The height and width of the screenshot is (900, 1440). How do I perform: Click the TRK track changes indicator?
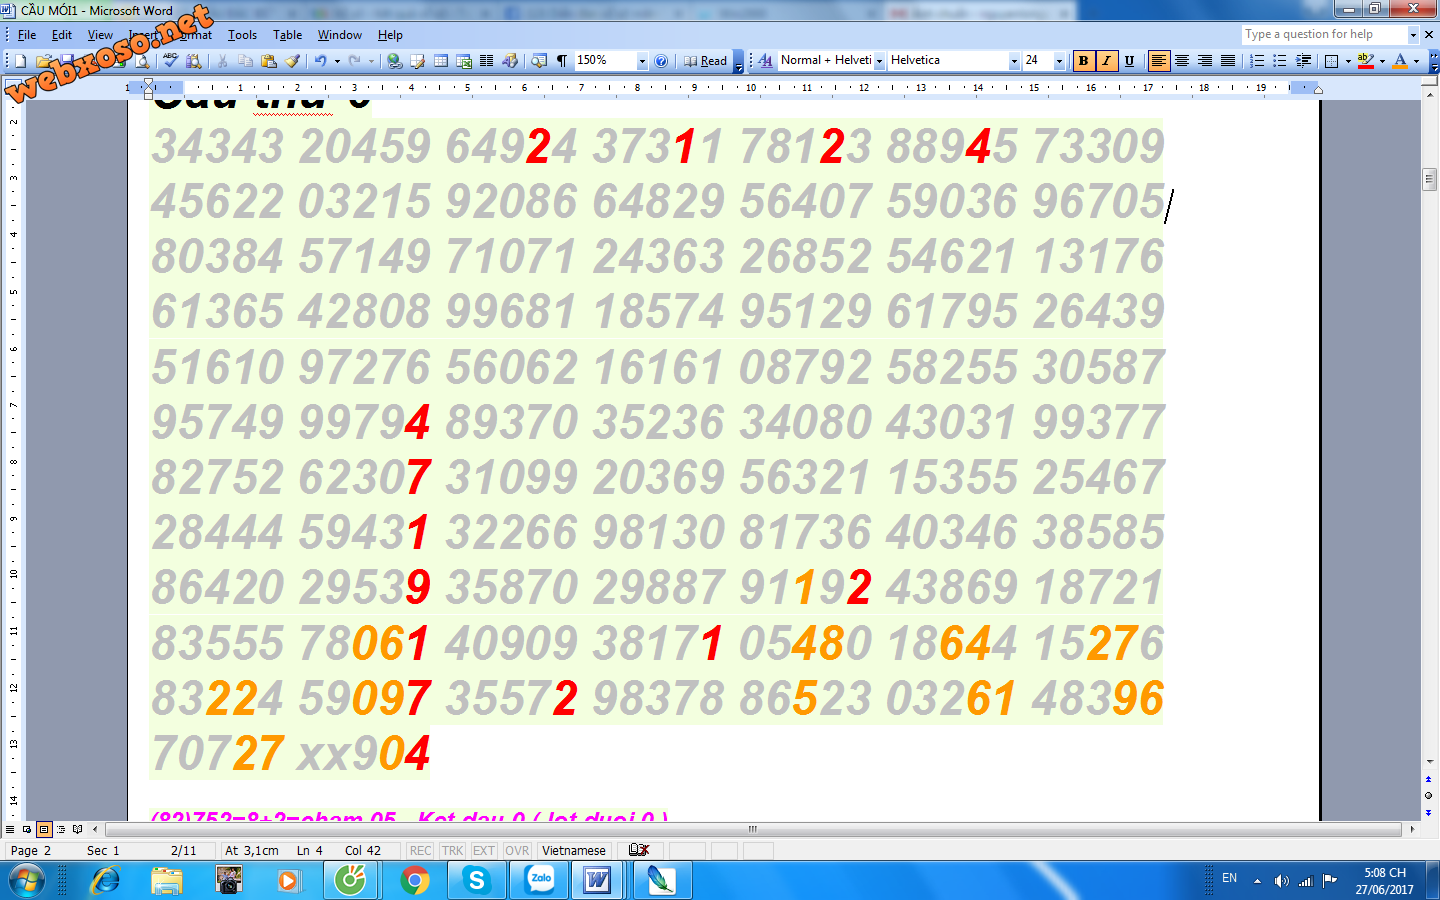pyautogui.click(x=452, y=850)
